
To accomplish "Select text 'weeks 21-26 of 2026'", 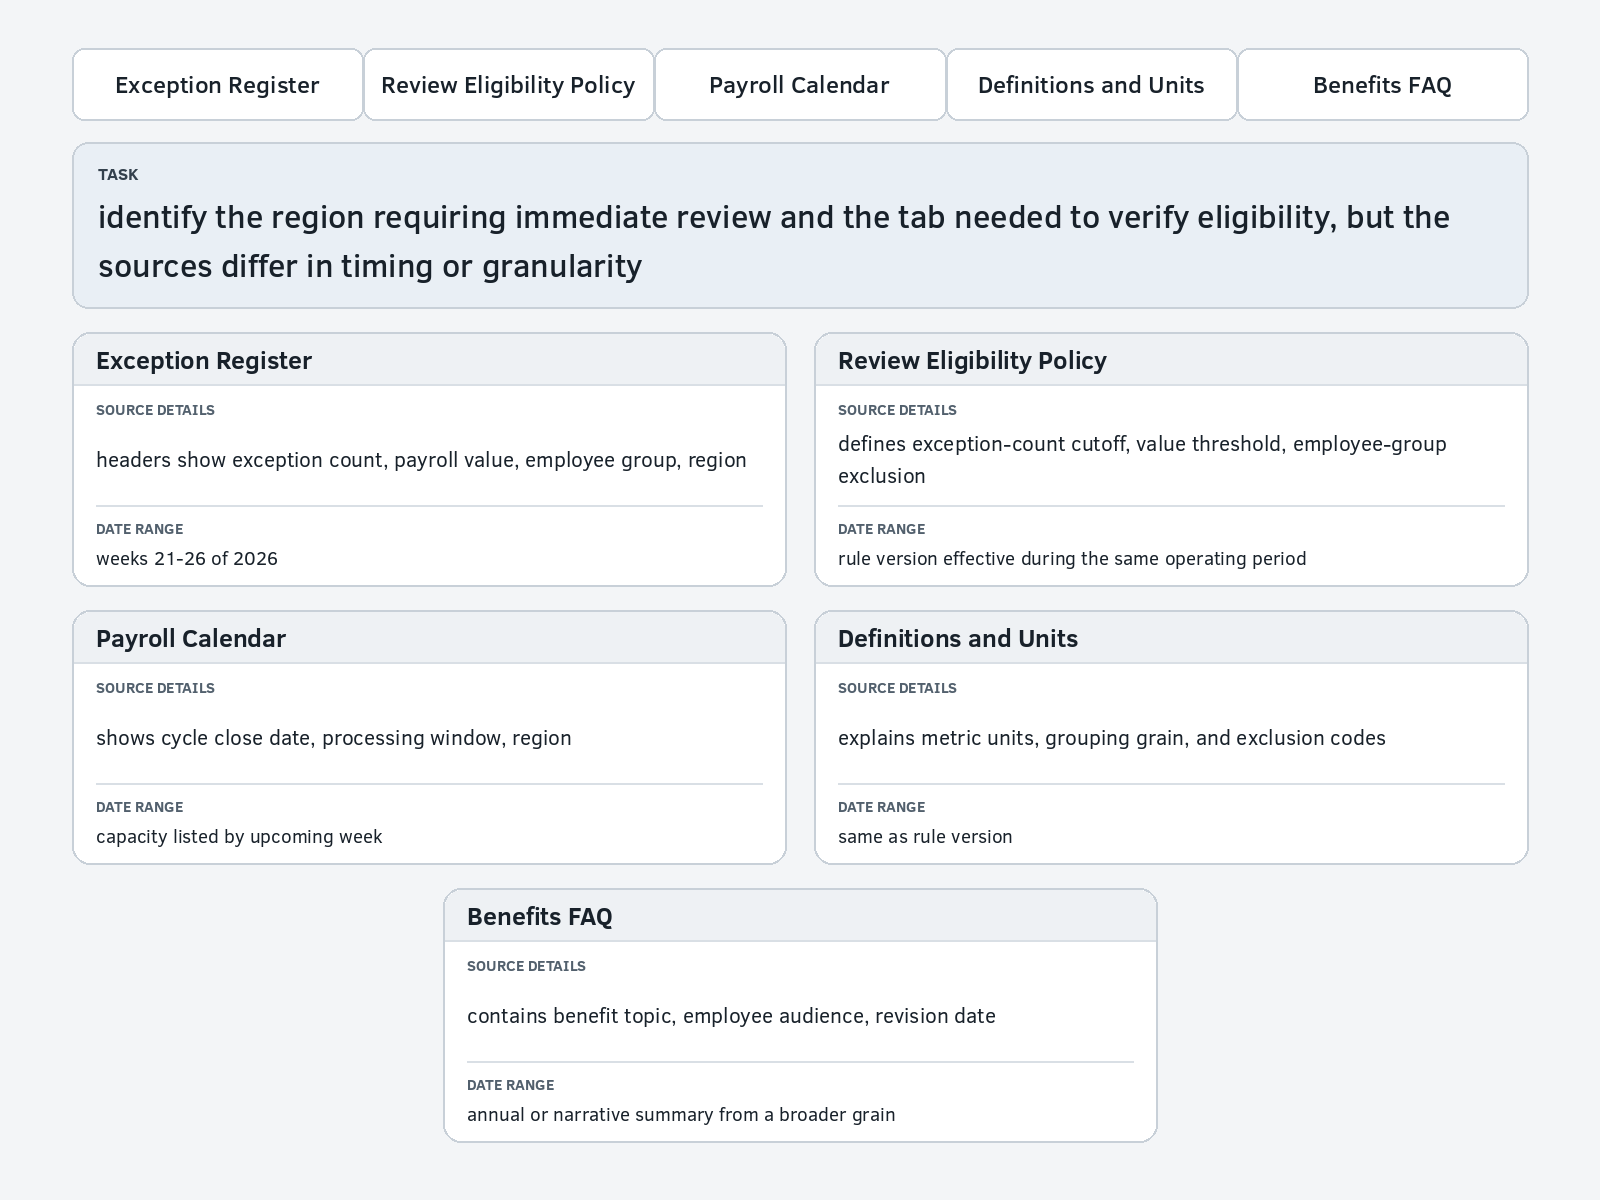I will pos(187,558).
